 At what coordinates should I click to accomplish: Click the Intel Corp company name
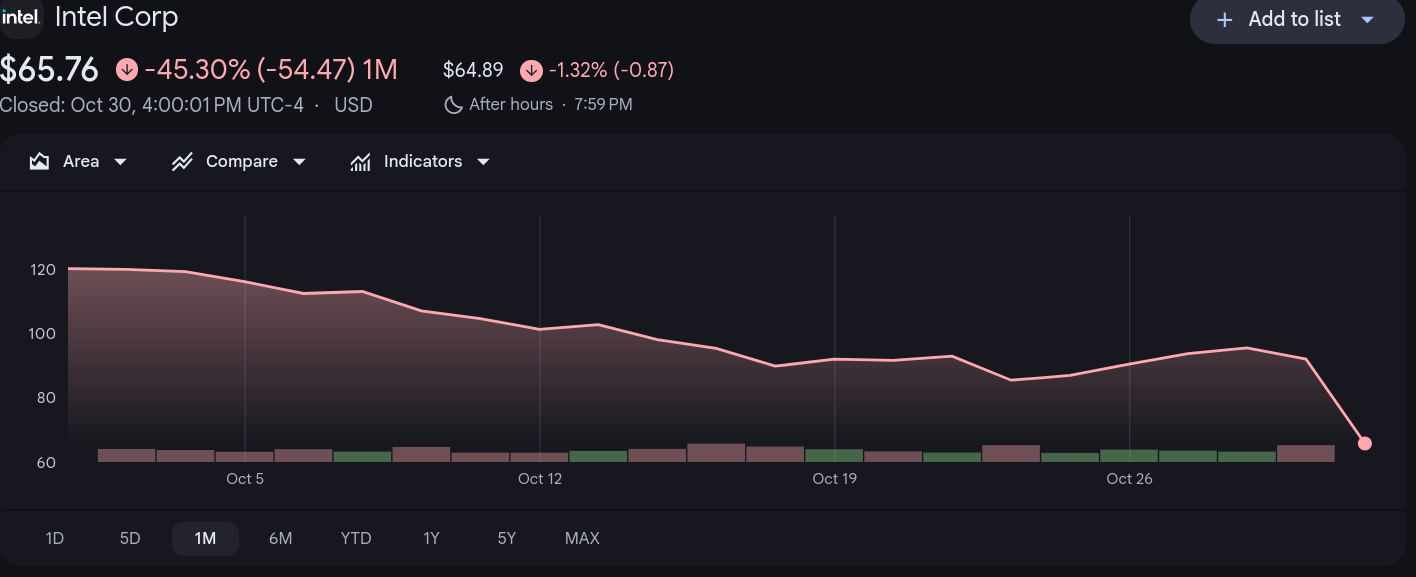coord(116,17)
